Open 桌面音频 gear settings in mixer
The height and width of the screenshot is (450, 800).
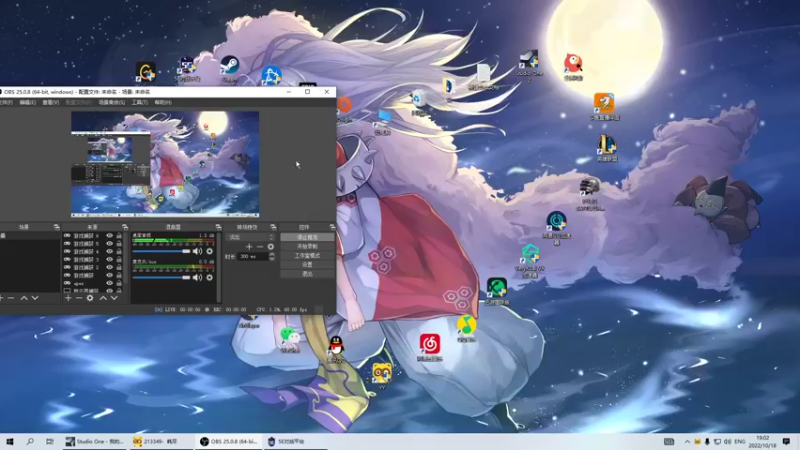pyautogui.click(x=209, y=251)
